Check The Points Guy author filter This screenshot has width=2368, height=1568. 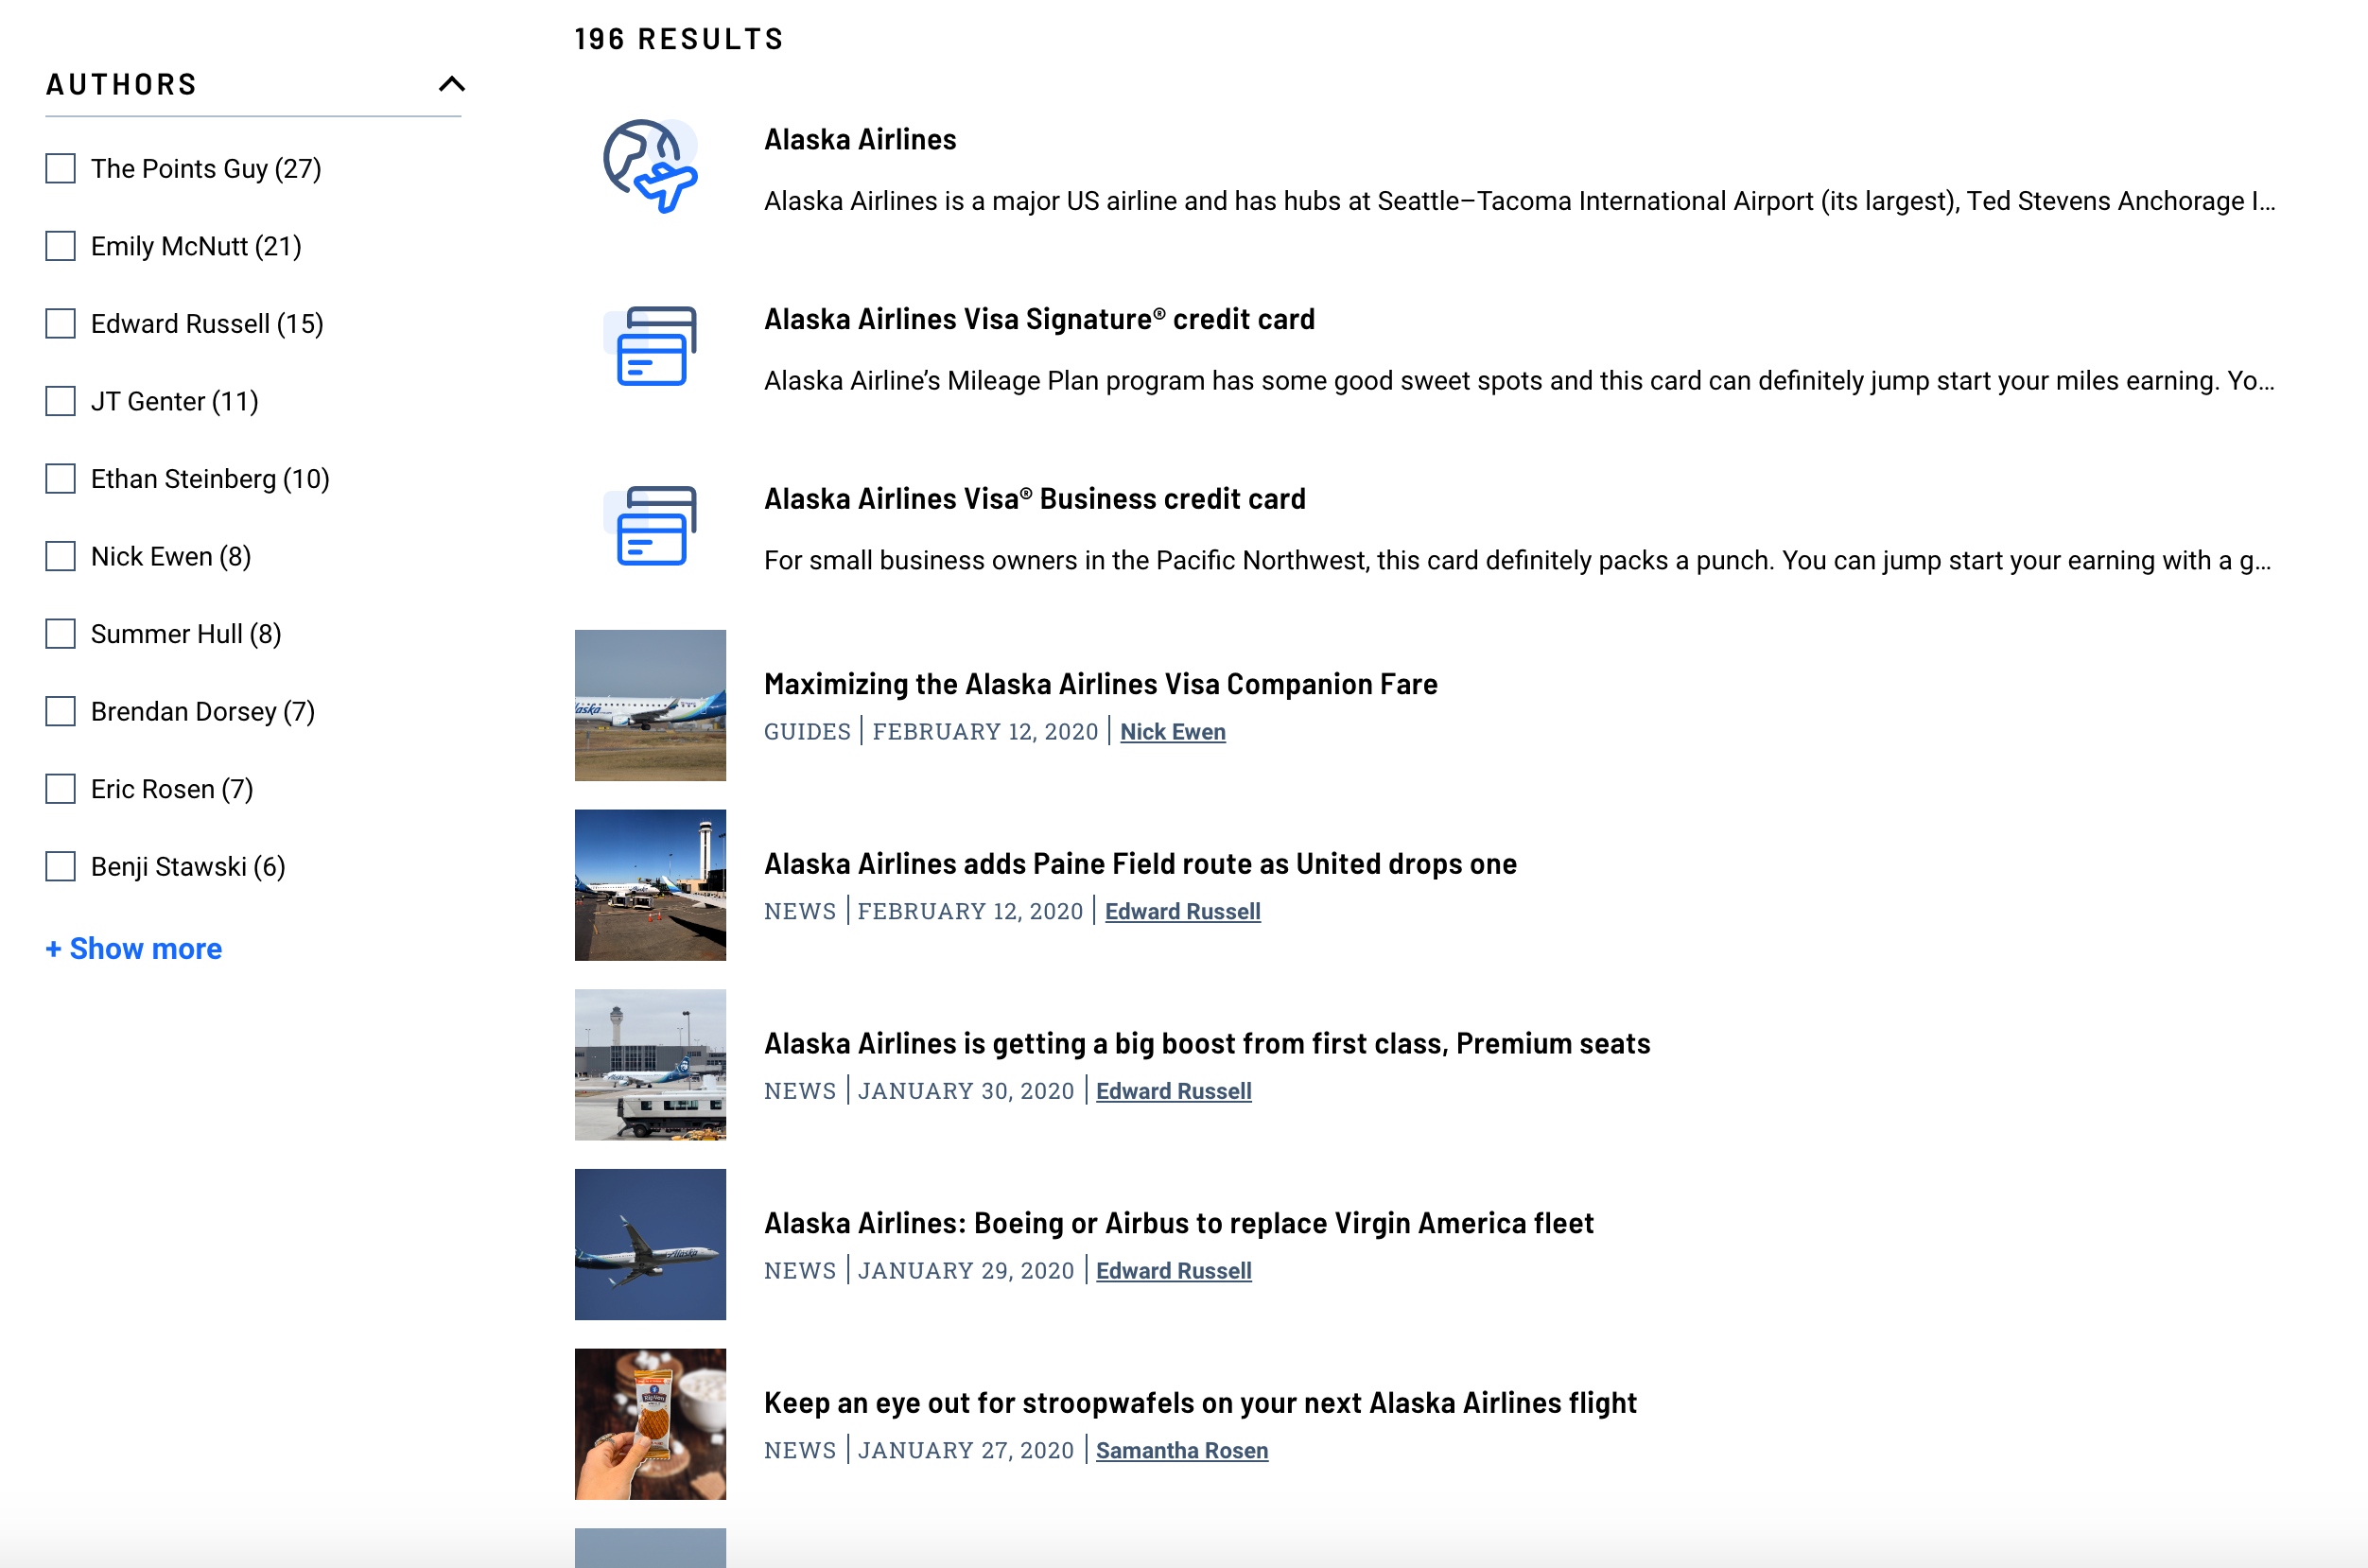(60, 168)
